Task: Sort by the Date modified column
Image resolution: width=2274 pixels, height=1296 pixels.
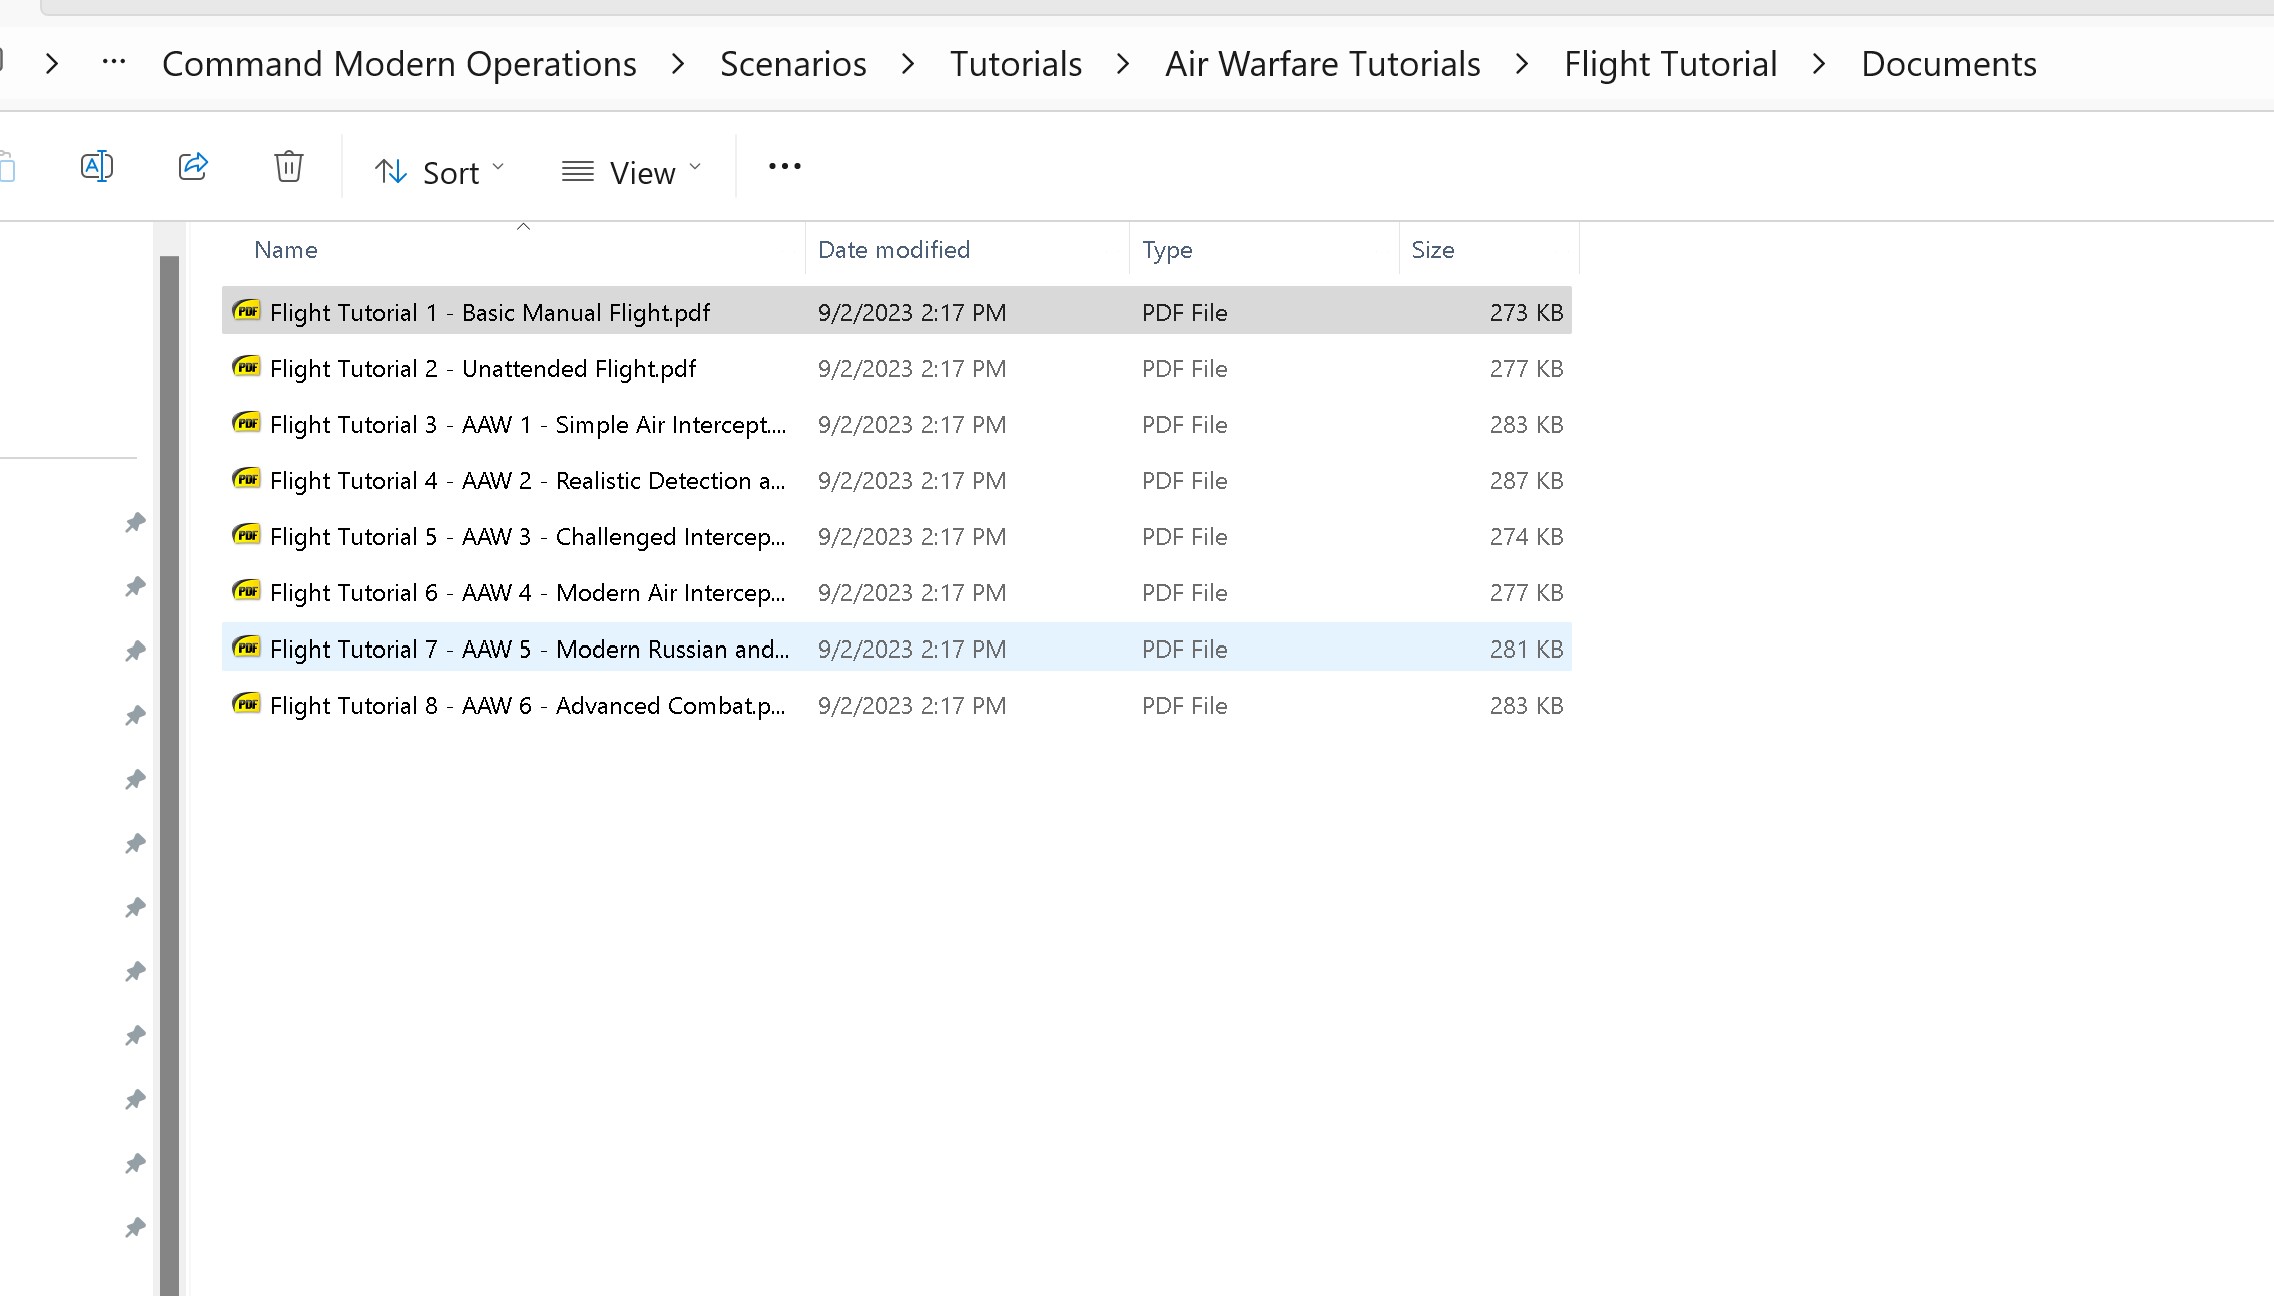Action: click(x=893, y=250)
